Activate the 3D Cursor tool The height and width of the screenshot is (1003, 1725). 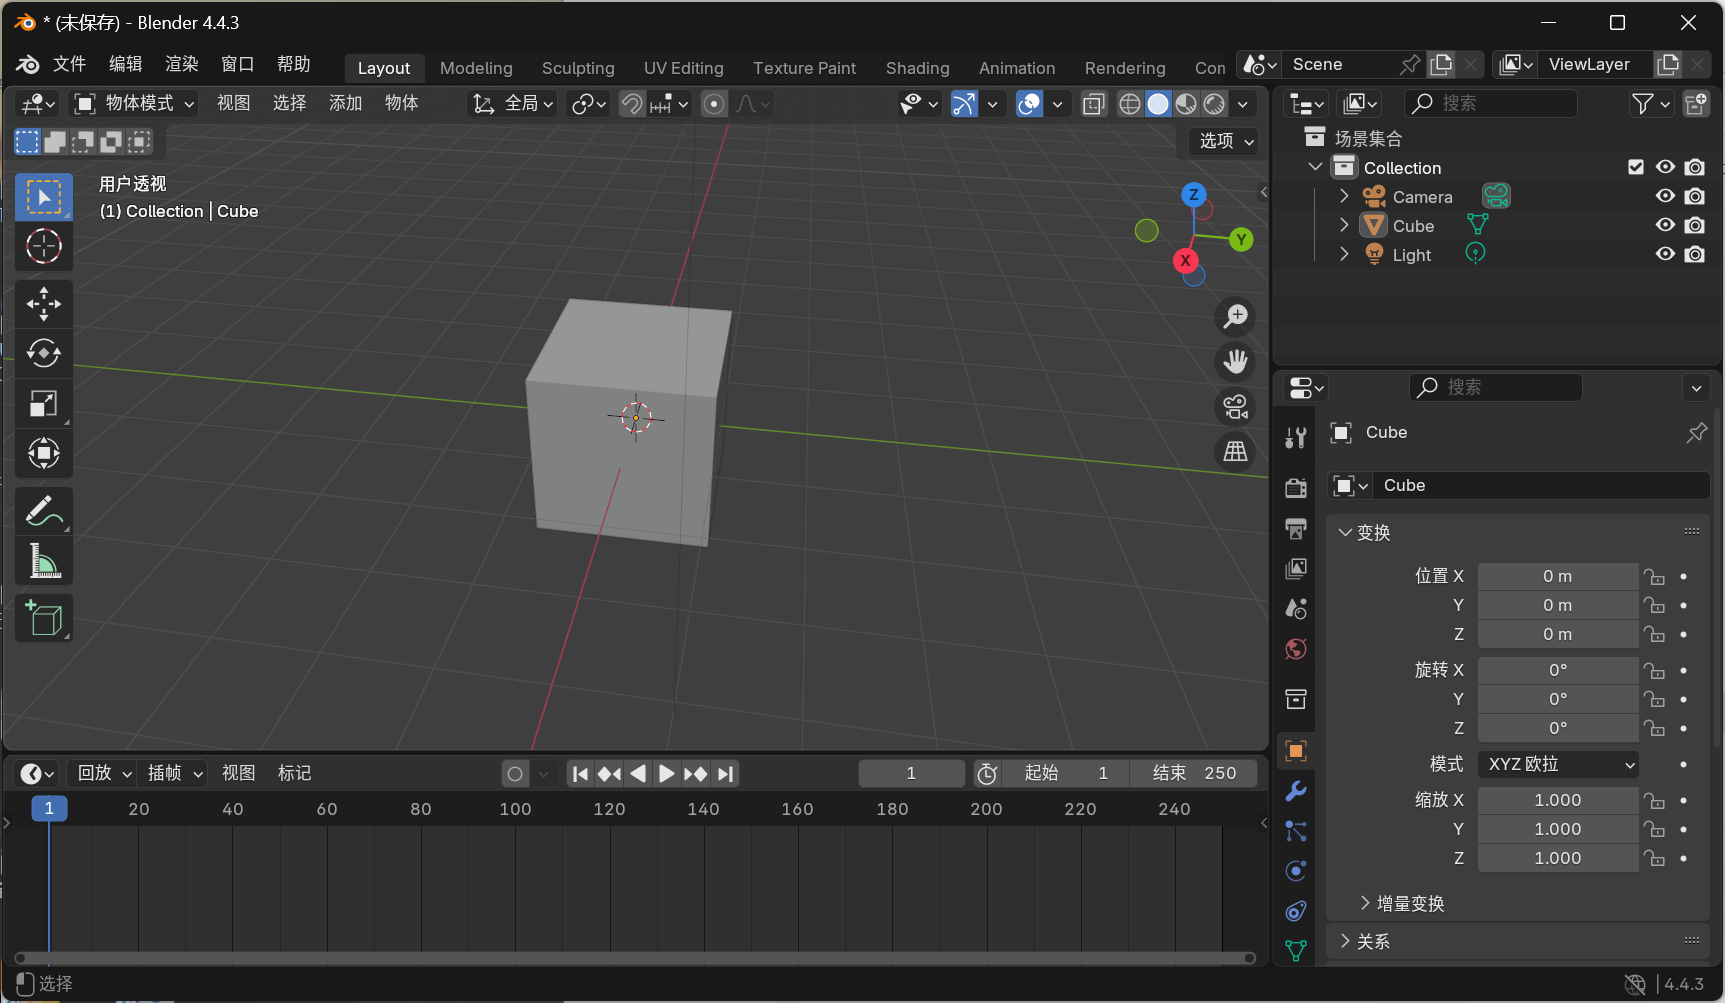[44, 246]
